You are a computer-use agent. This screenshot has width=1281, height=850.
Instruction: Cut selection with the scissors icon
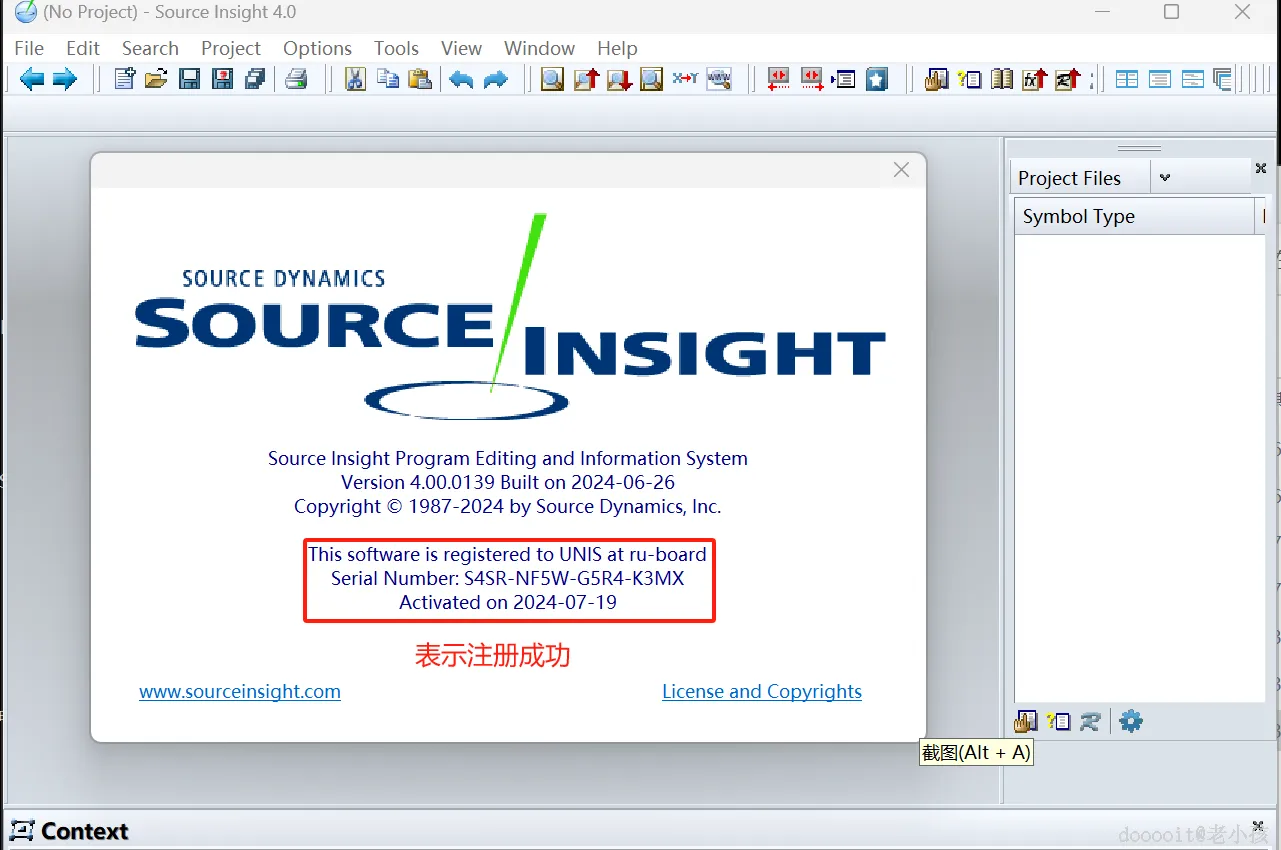[355, 79]
